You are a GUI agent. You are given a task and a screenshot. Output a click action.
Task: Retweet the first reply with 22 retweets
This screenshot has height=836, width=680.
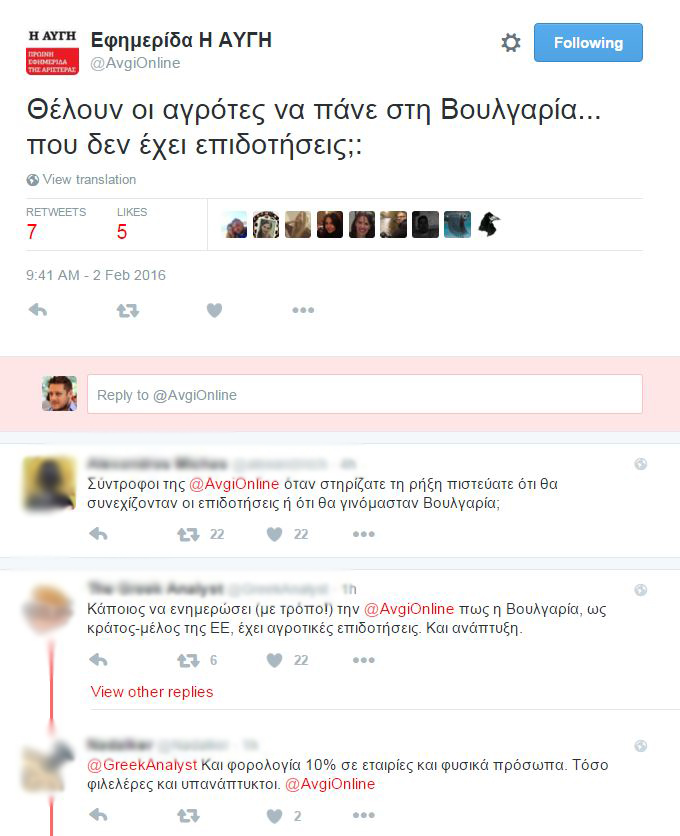(x=188, y=534)
